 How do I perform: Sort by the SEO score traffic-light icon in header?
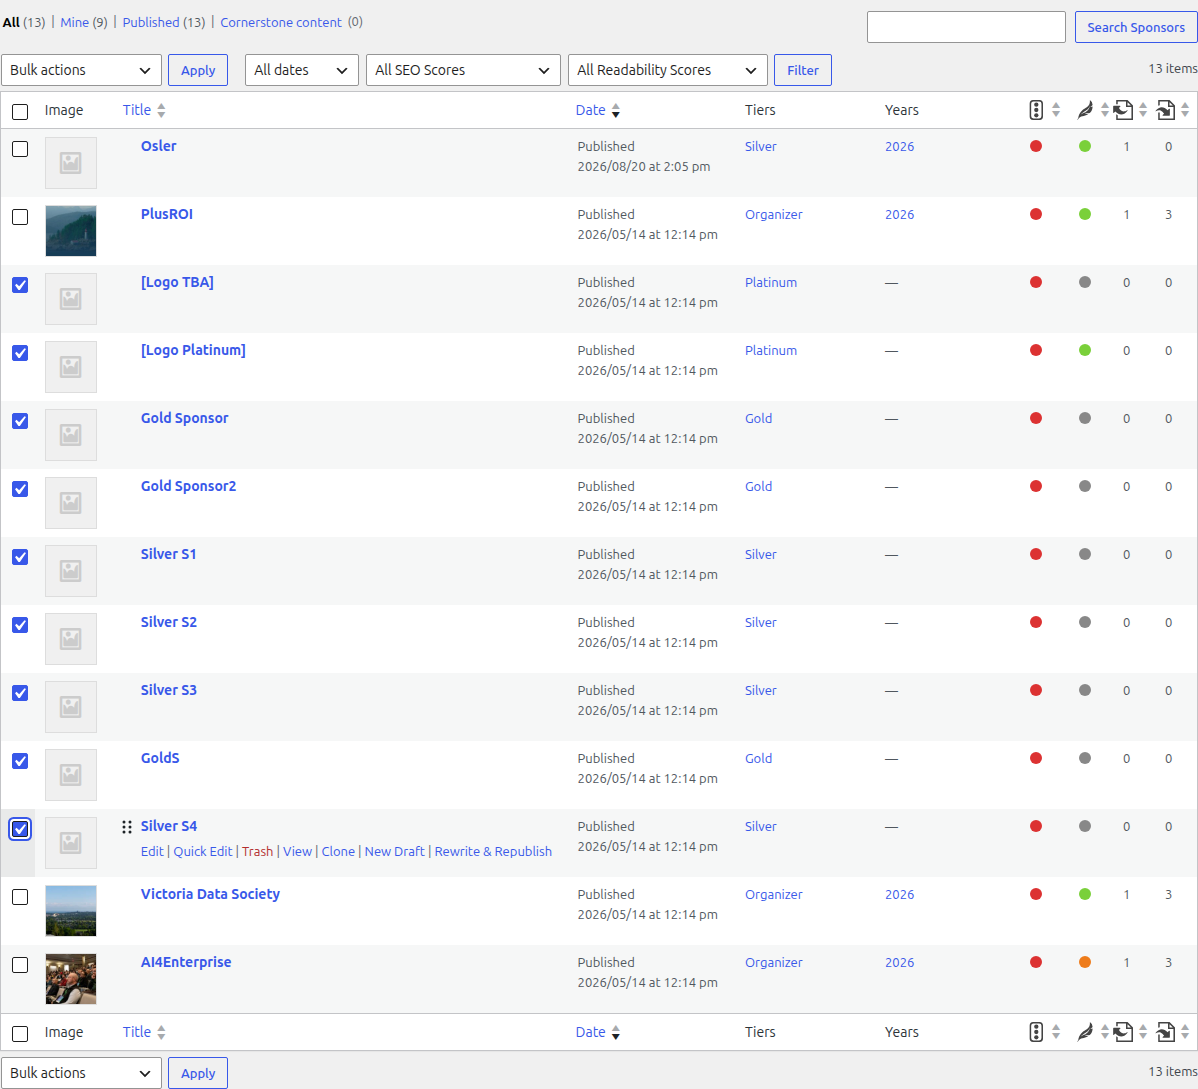[1036, 110]
